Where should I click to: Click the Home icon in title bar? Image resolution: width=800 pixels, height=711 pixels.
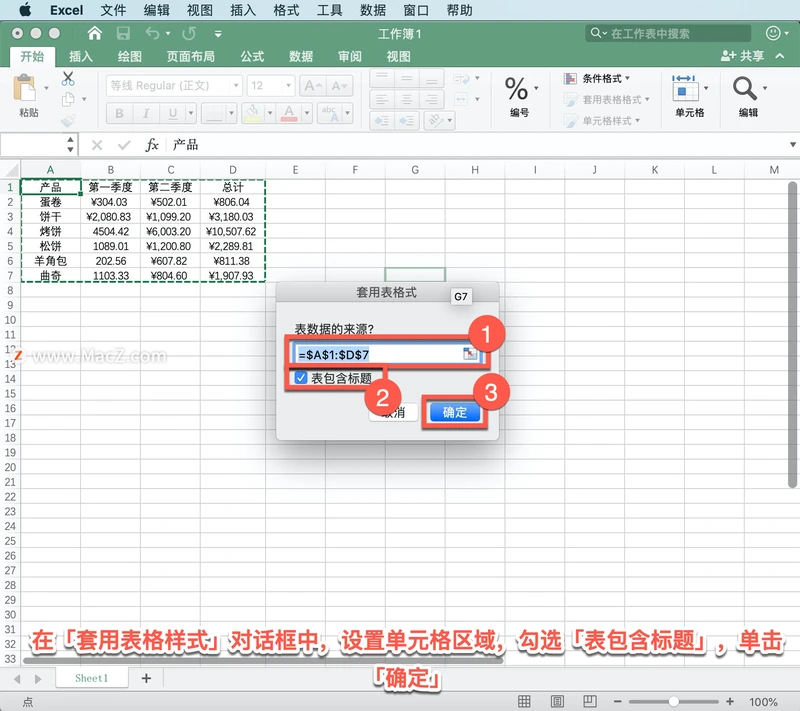[94, 34]
